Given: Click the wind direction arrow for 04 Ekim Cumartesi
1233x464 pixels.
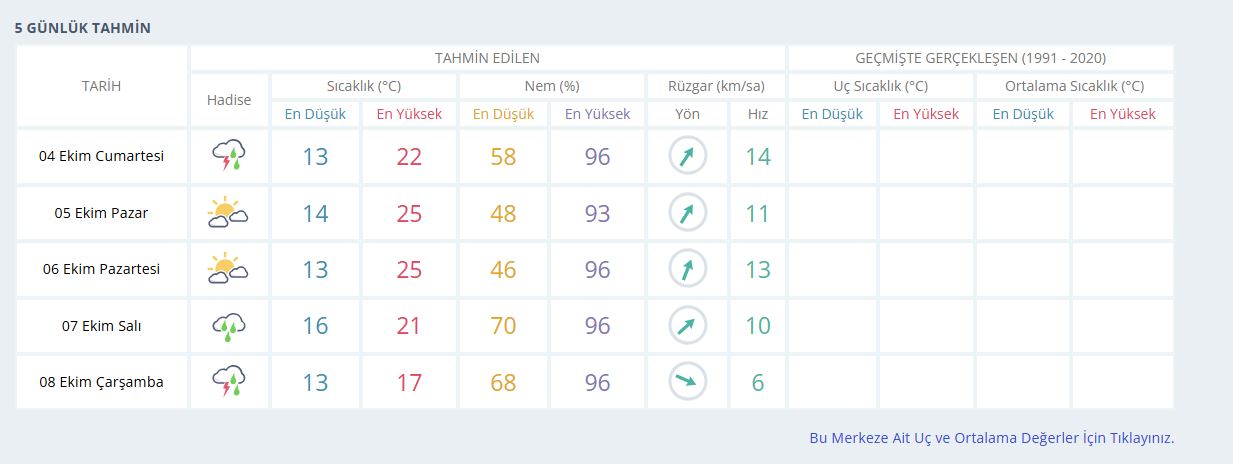Looking at the screenshot, I should pyautogui.click(x=687, y=156).
